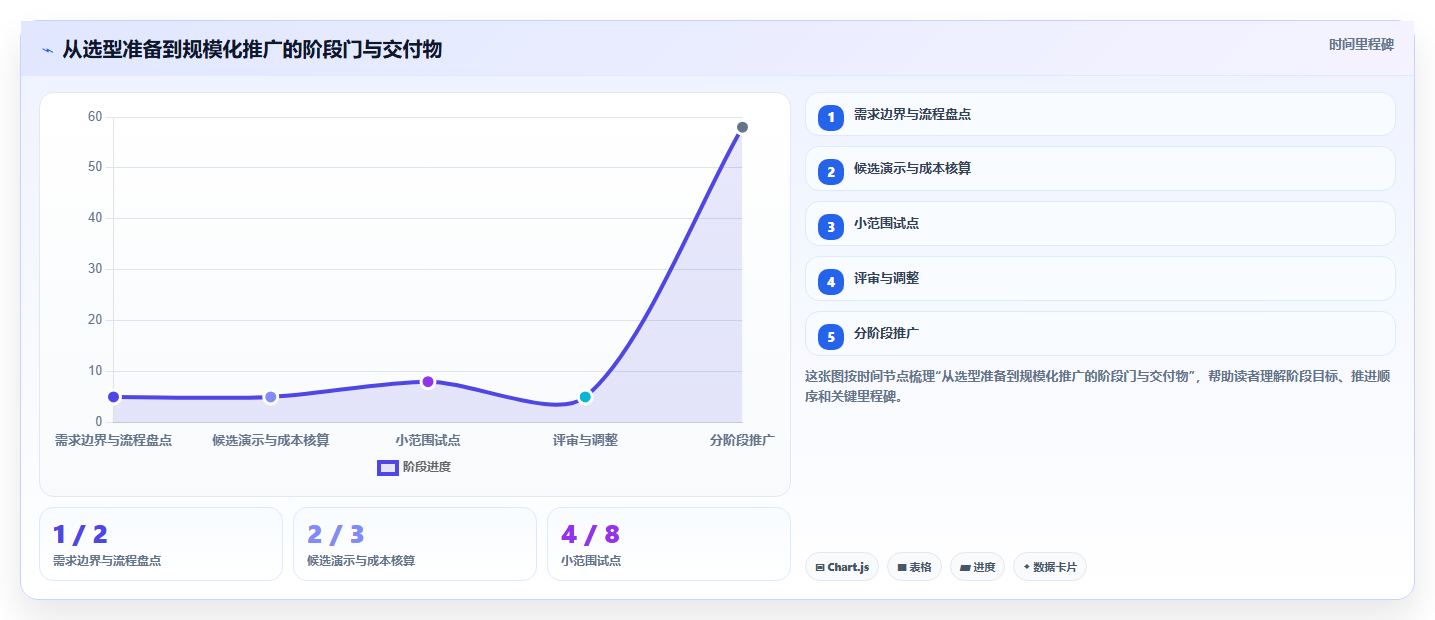Click the y-axis value 30
This screenshot has width=1435, height=620.
click(x=95, y=269)
